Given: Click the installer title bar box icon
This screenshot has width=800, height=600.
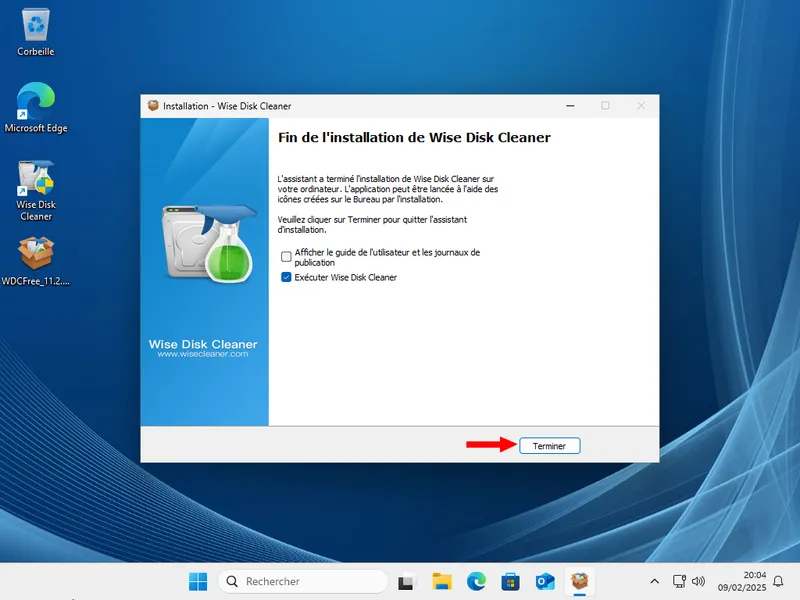Looking at the screenshot, I should [x=153, y=106].
